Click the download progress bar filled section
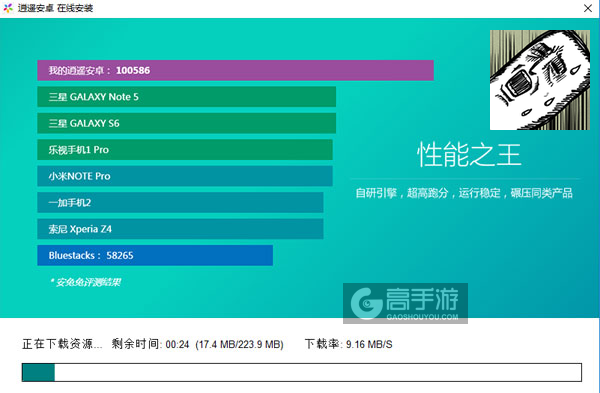The width and height of the screenshot is (600, 393). [38, 372]
